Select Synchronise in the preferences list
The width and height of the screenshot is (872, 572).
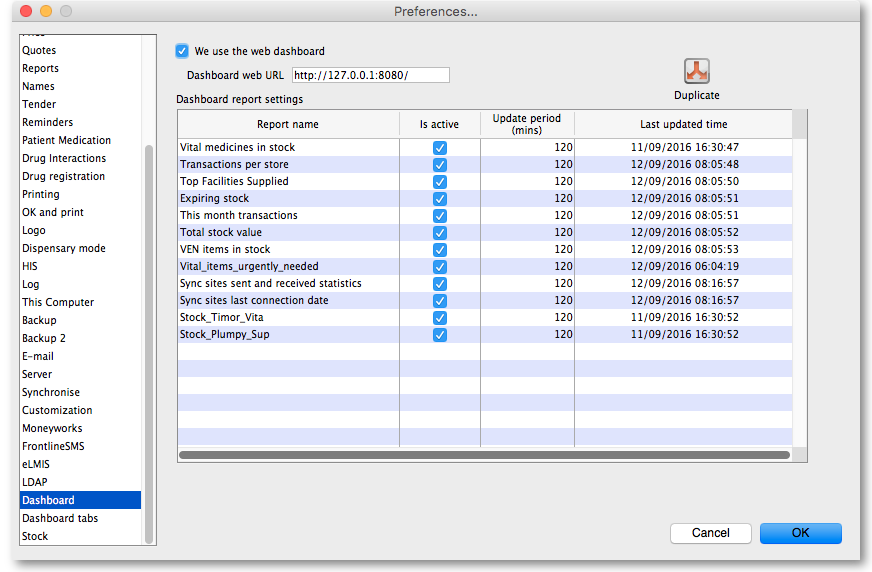pos(51,392)
